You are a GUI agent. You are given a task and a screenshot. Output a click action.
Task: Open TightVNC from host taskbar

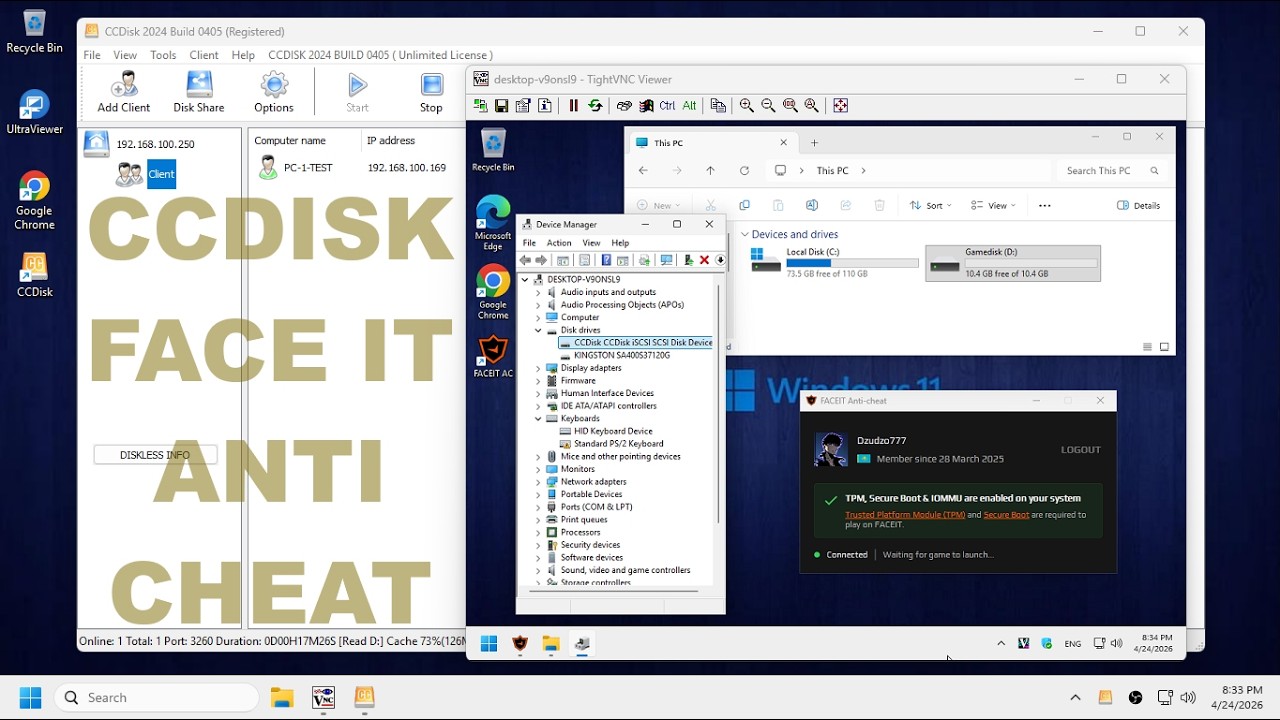click(x=323, y=697)
